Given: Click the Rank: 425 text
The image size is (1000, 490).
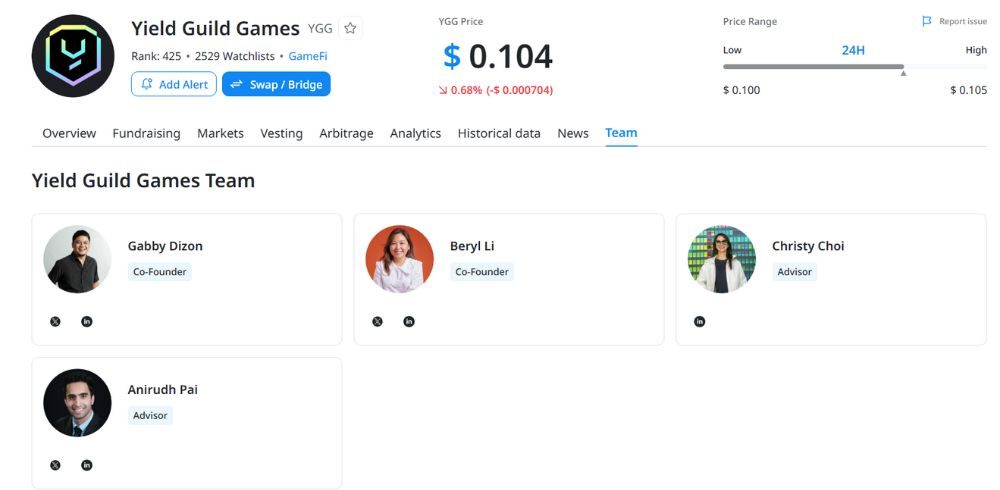Looking at the screenshot, I should (156, 56).
